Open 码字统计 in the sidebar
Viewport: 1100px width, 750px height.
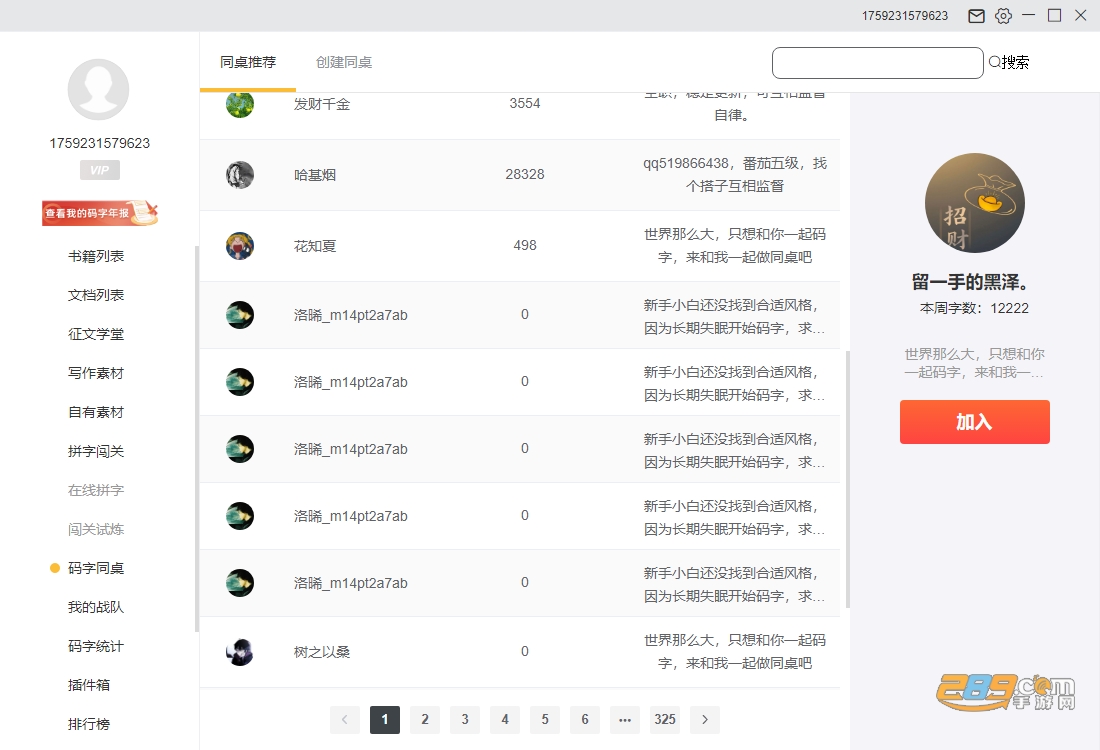pos(96,646)
